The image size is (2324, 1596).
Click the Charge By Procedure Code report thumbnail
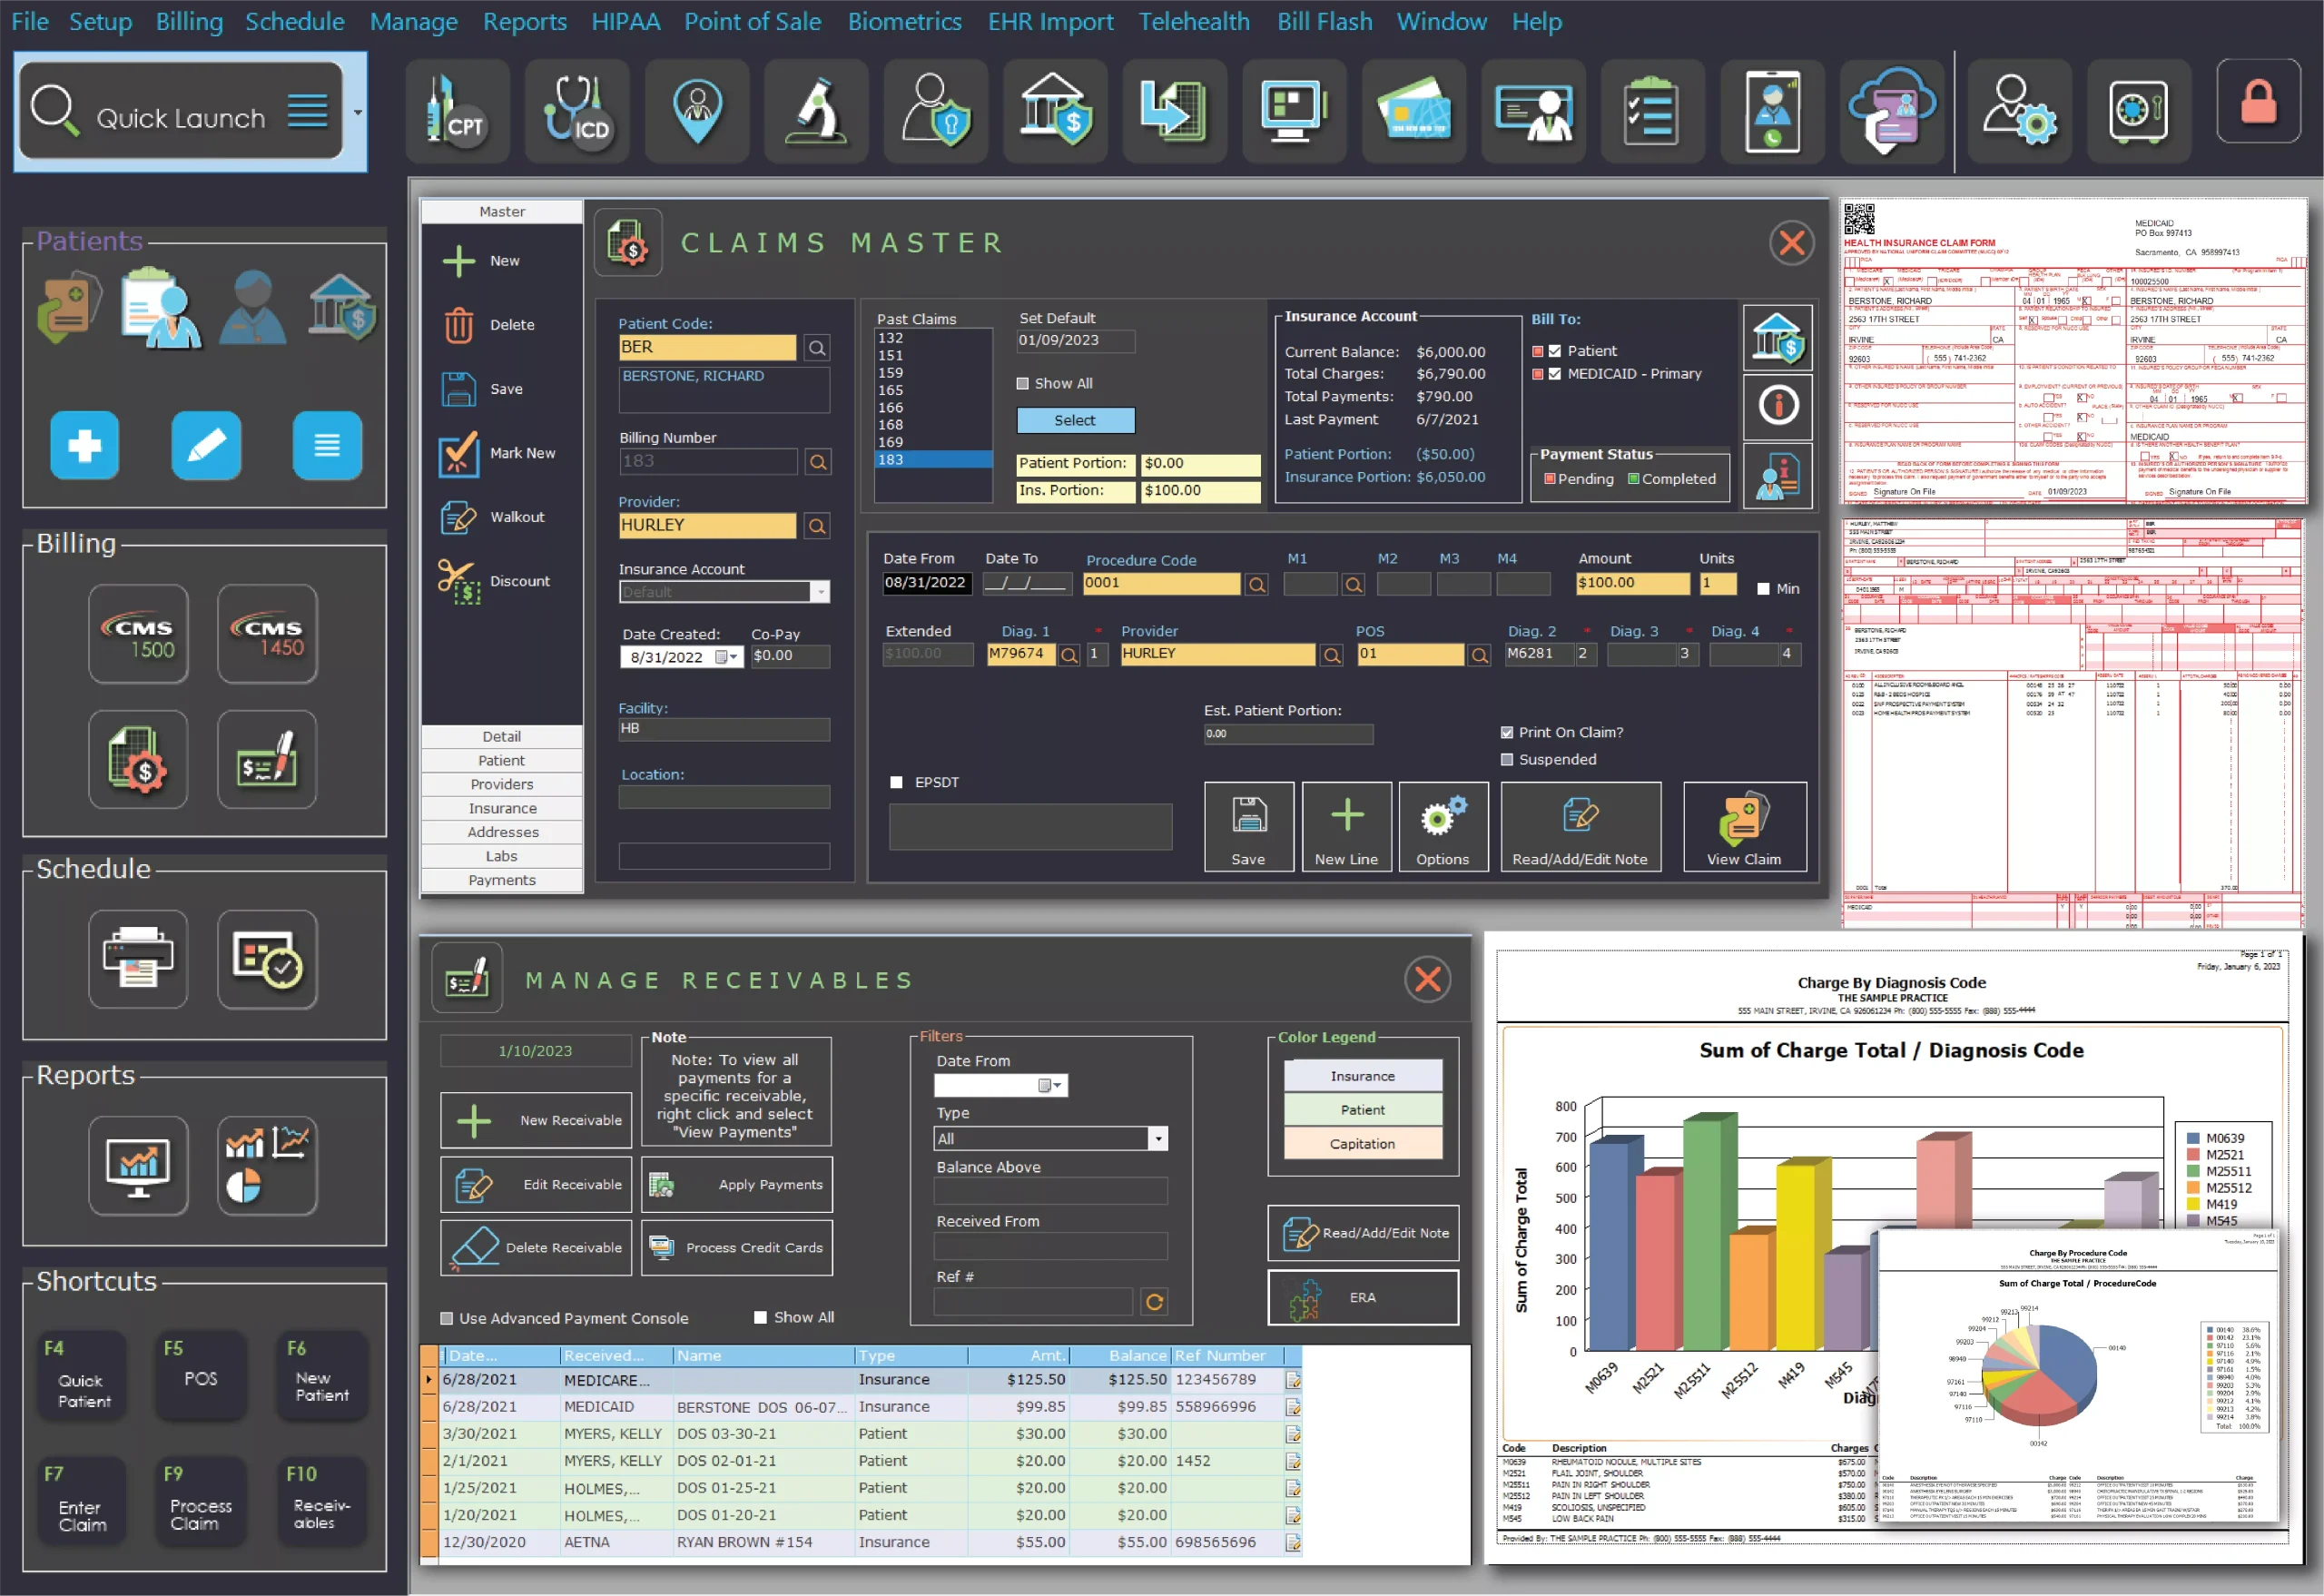pyautogui.click(x=2078, y=1378)
